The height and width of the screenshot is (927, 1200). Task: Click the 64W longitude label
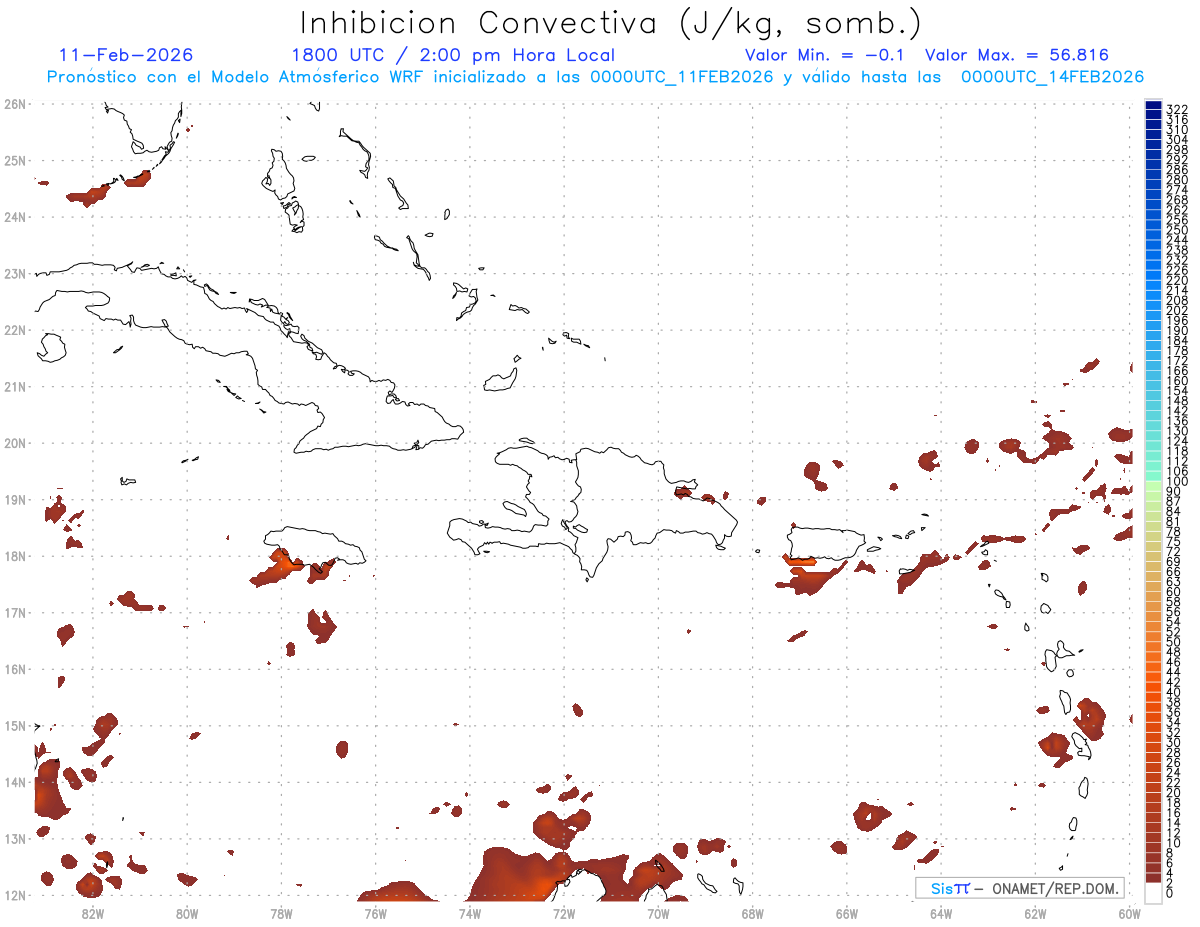pyautogui.click(x=940, y=912)
